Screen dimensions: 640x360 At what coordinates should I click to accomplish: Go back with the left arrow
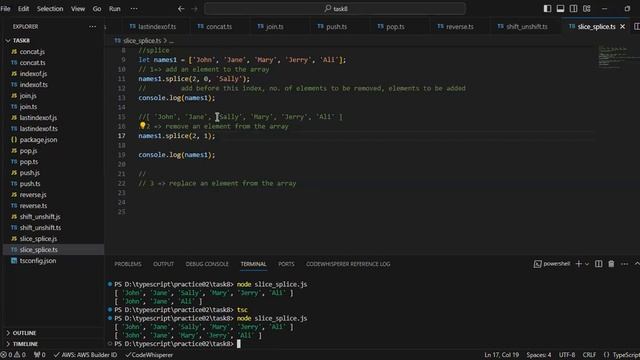[x=181, y=9]
